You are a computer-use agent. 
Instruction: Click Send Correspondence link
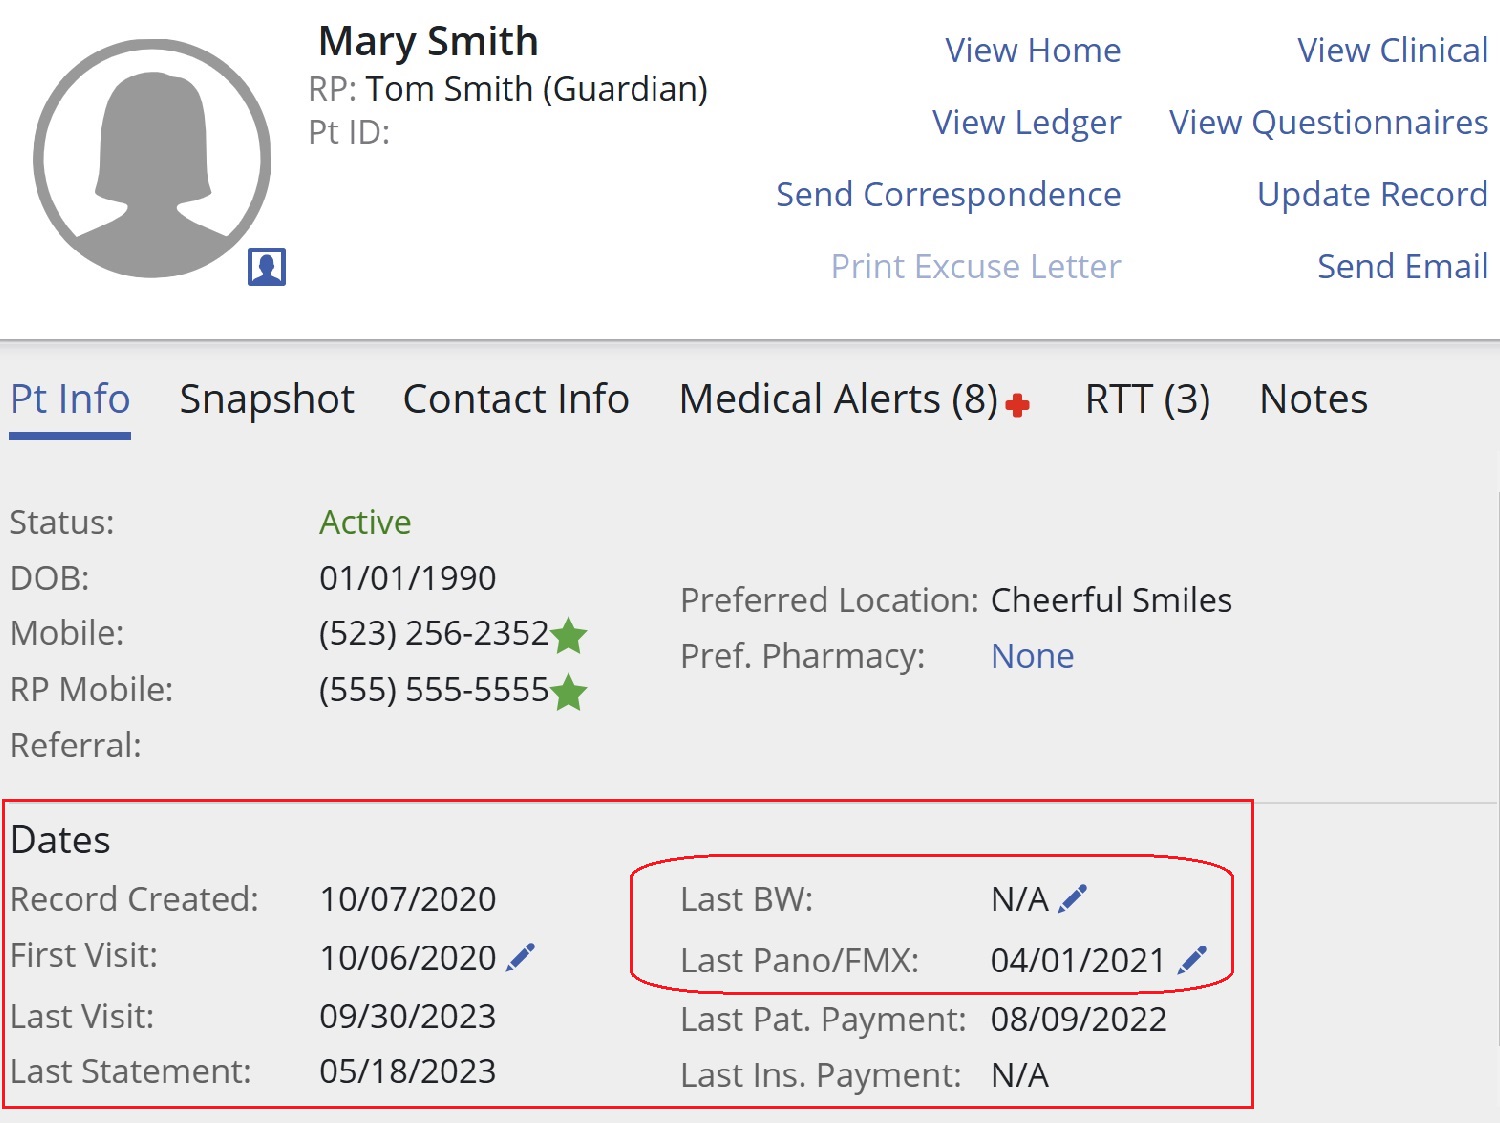coord(948,194)
